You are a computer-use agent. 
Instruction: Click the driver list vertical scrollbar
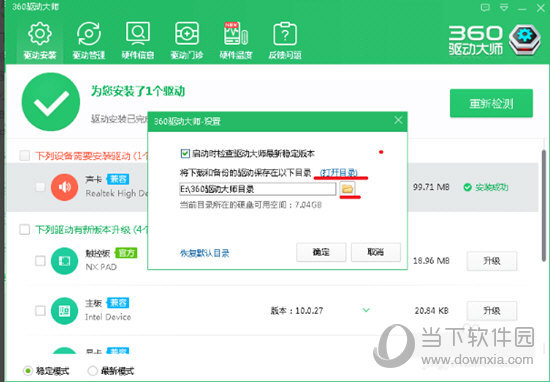pos(544,205)
